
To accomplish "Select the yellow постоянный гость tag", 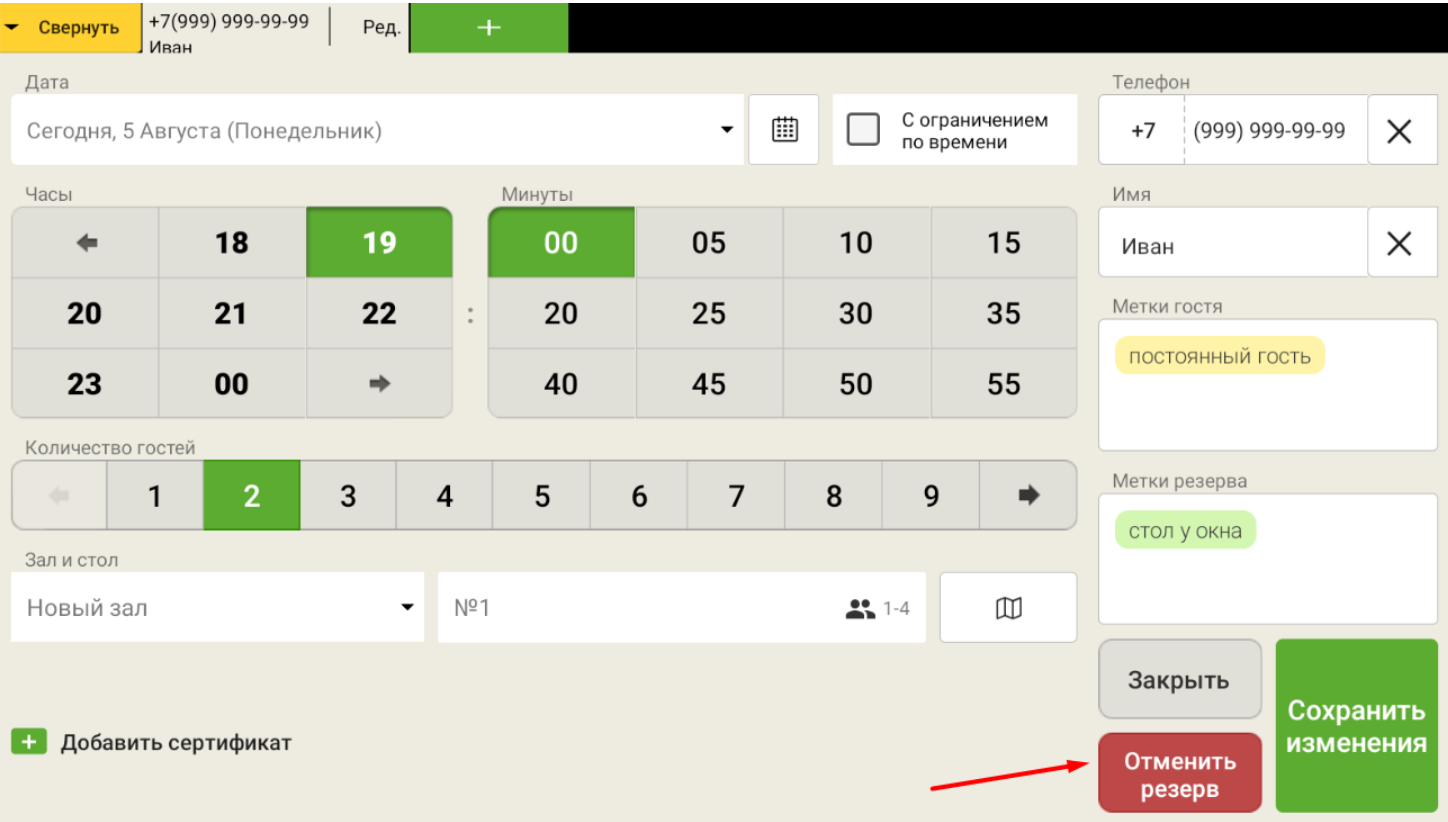I will (1219, 356).
